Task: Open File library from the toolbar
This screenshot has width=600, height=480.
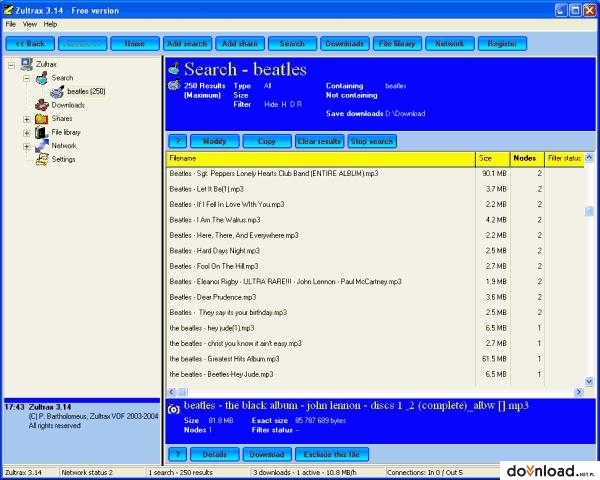Action: (x=397, y=44)
